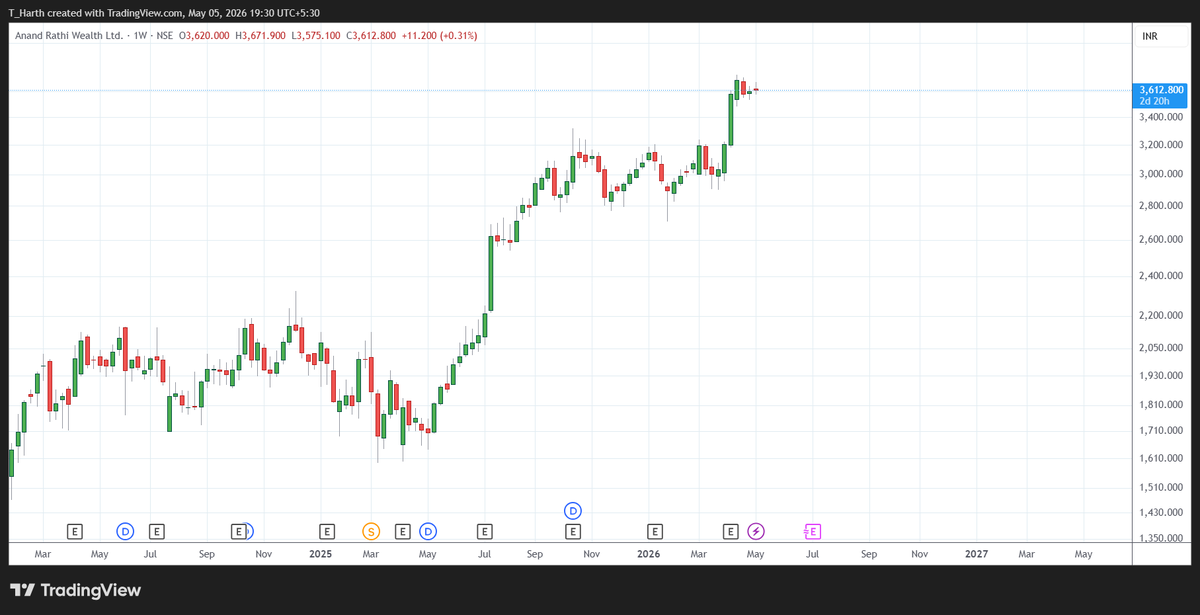Screen dimensions: 1200x615
Task: Click the 2027 year label on time axis
Action: (x=976, y=553)
